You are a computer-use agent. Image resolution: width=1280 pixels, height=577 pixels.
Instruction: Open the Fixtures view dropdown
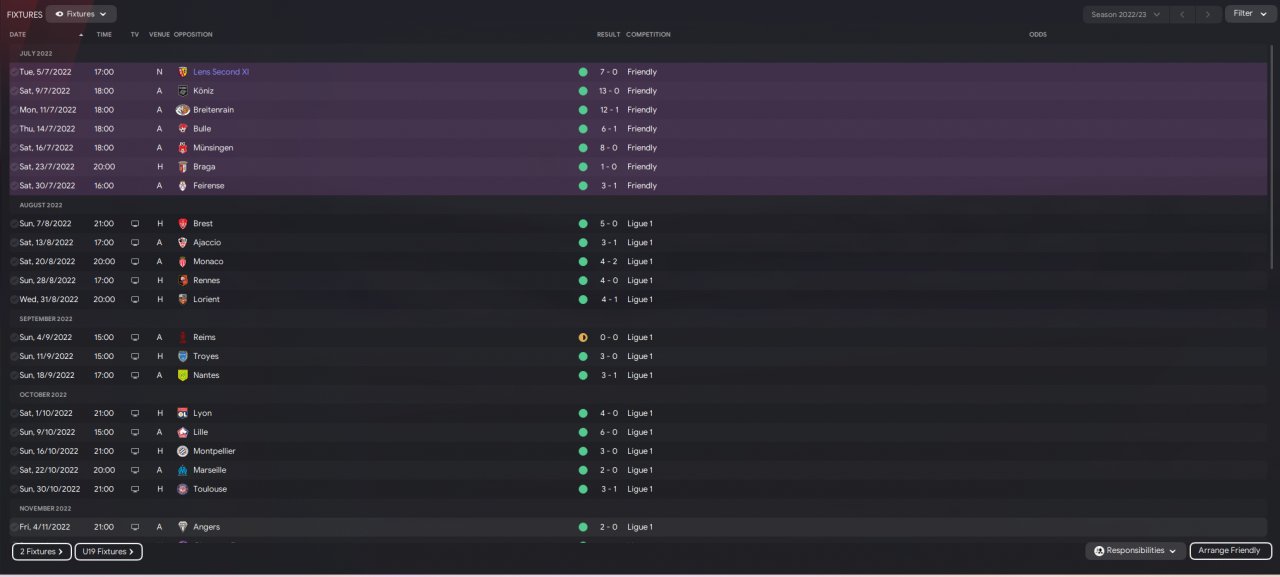tap(81, 14)
